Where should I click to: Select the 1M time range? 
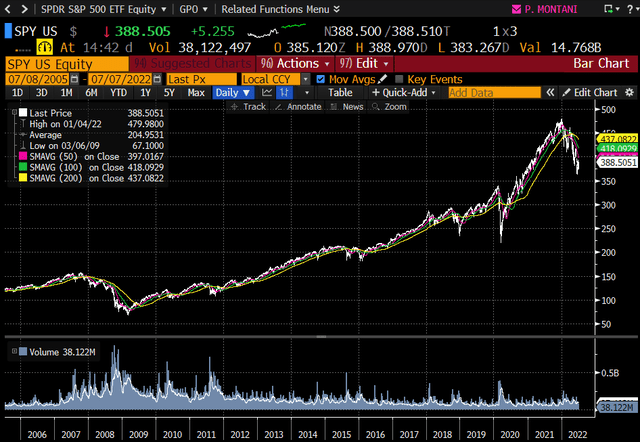click(x=66, y=93)
